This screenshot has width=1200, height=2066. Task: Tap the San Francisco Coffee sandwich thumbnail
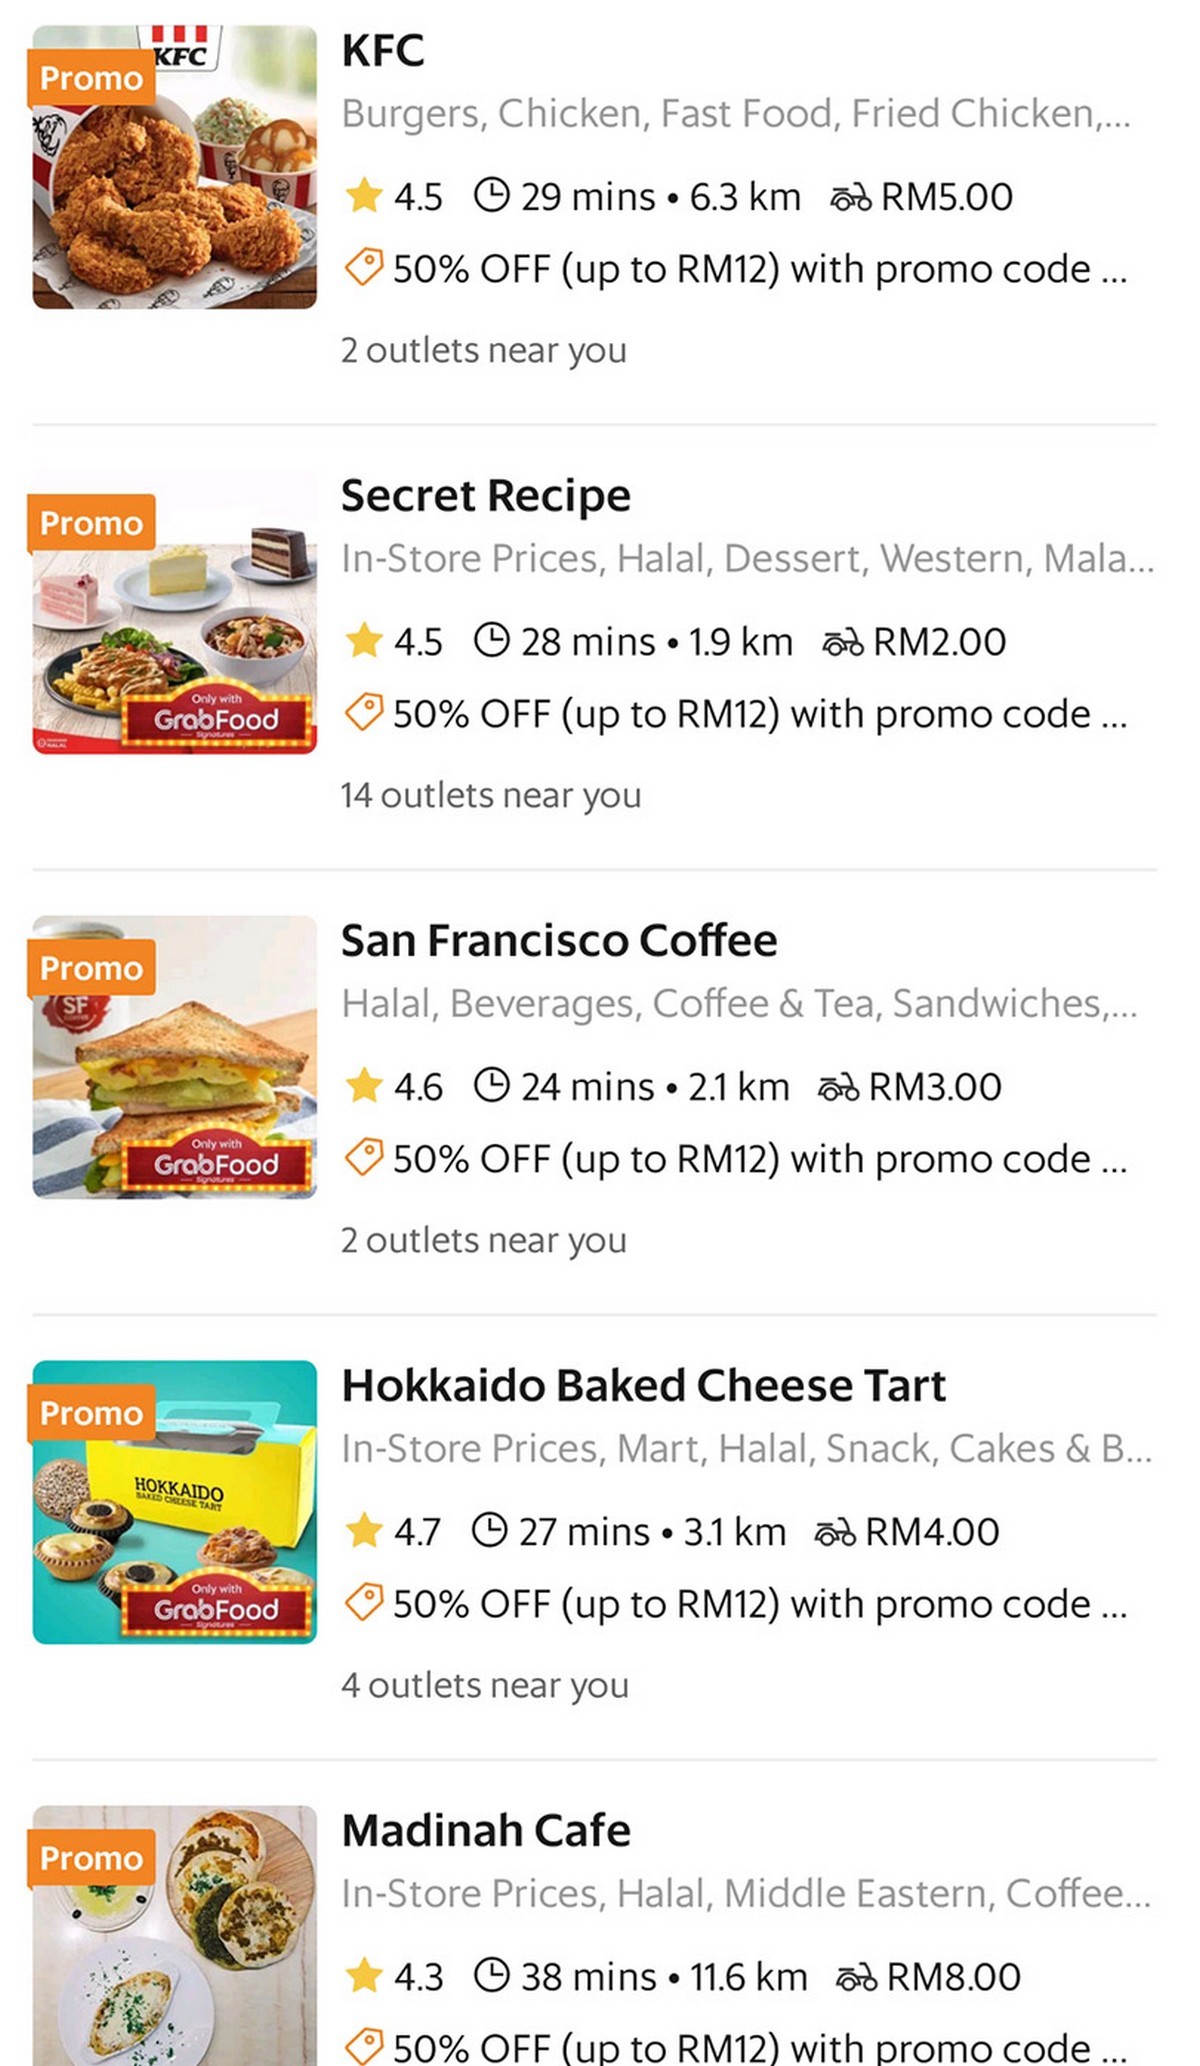pos(175,1057)
